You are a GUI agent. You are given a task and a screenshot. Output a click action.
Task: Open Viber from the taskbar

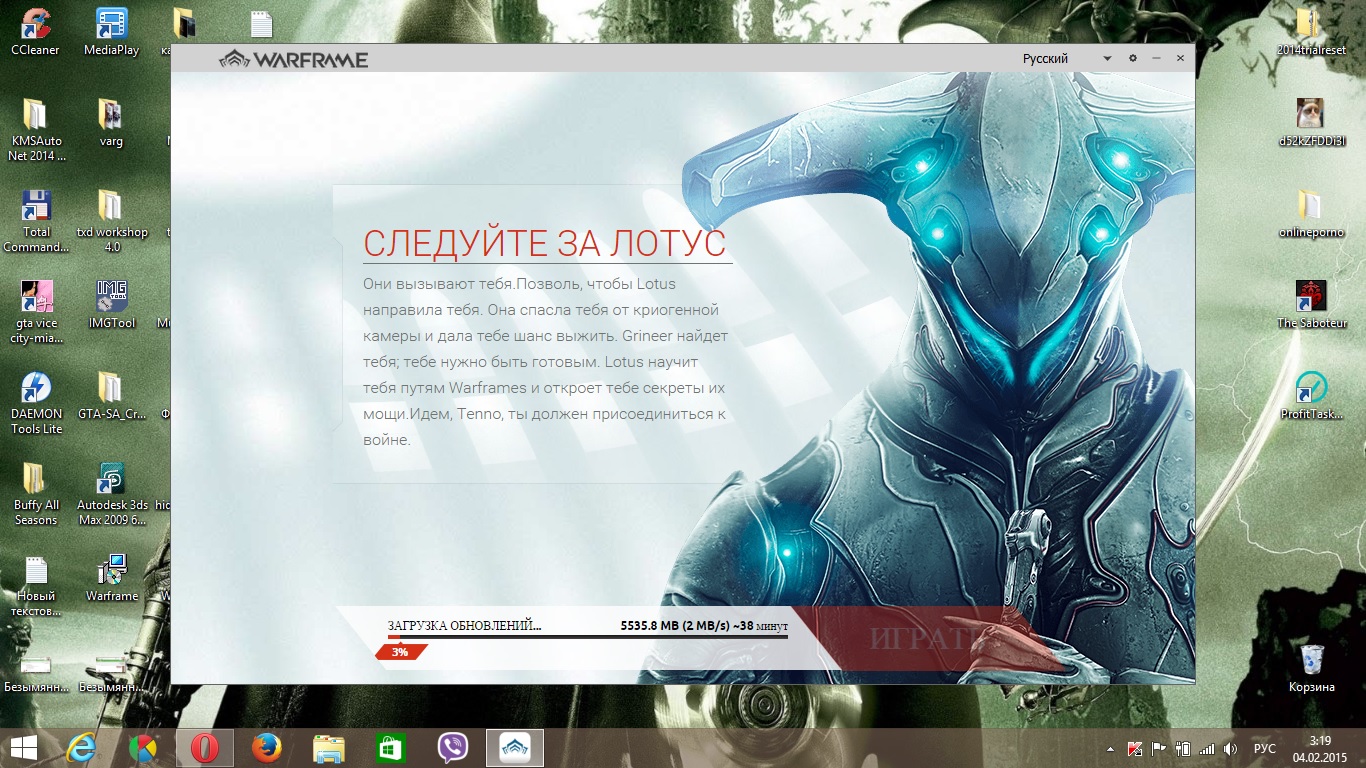[453, 748]
